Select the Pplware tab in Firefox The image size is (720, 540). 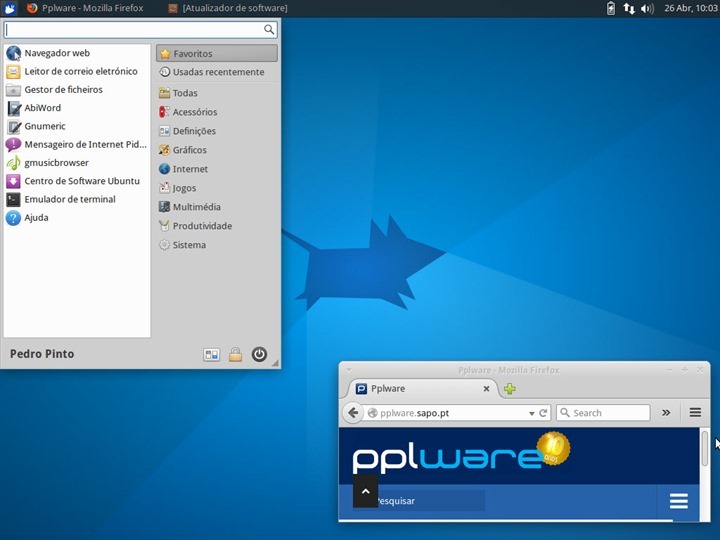(422, 389)
